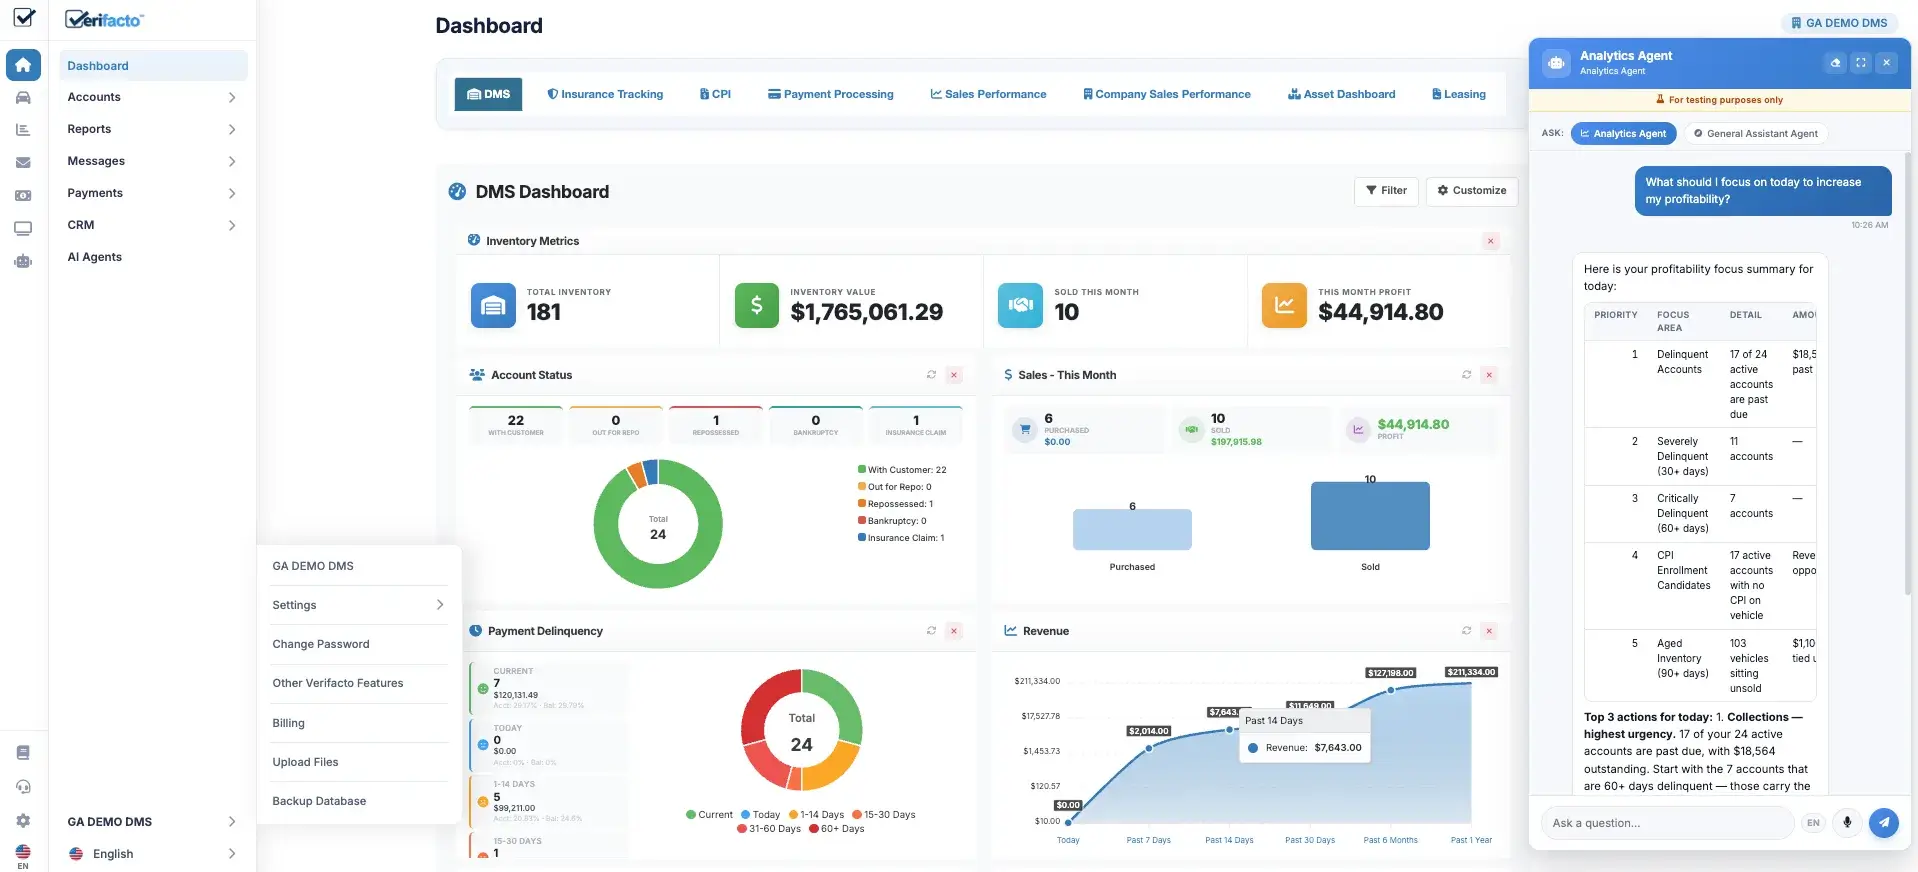Remove the Inventory Metrics section
Viewport: 1918px width, 872px height.
click(x=1491, y=241)
